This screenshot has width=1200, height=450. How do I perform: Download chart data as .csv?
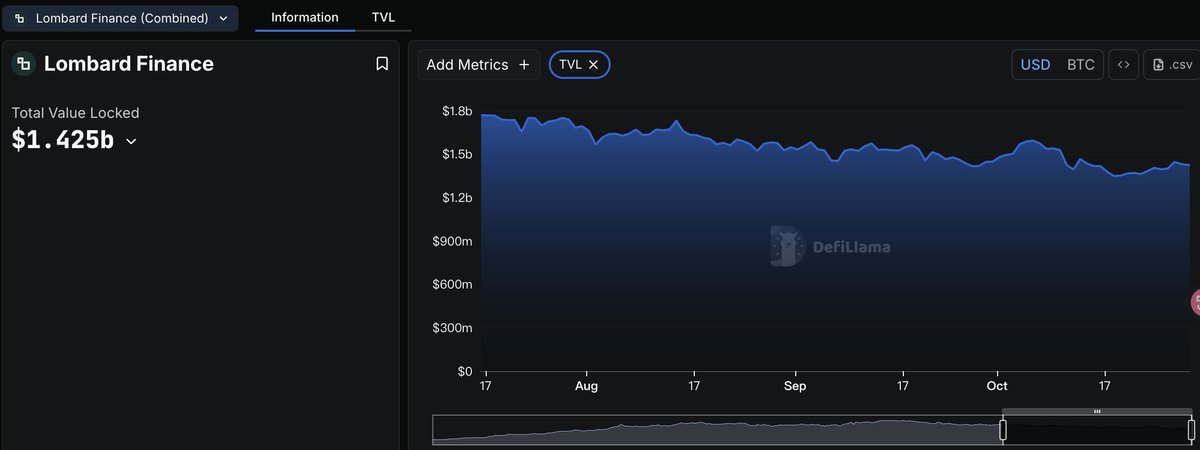[x=1172, y=65]
